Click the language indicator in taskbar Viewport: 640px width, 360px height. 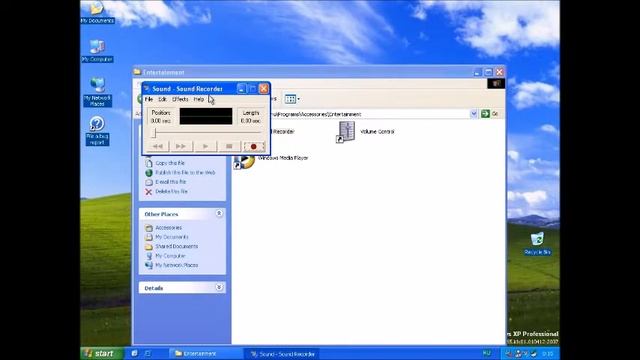(x=487, y=353)
